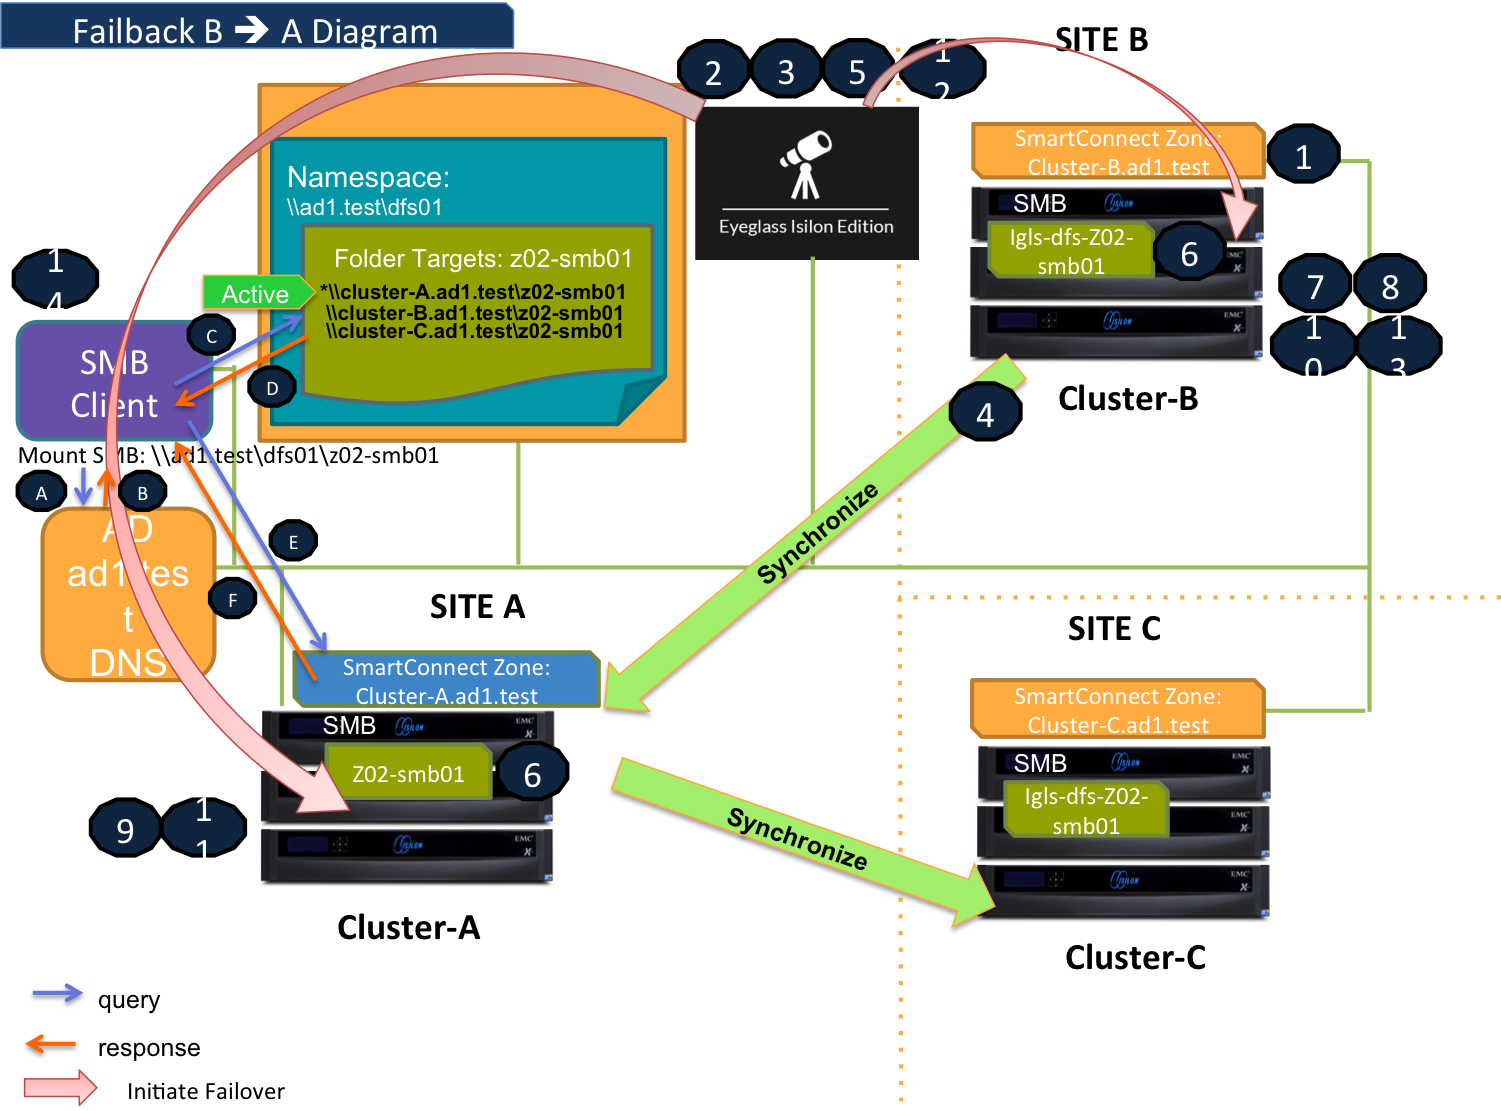The height and width of the screenshot is (1111, 1501).
Task: Click step circle labeled D
Action: [272, 388]
